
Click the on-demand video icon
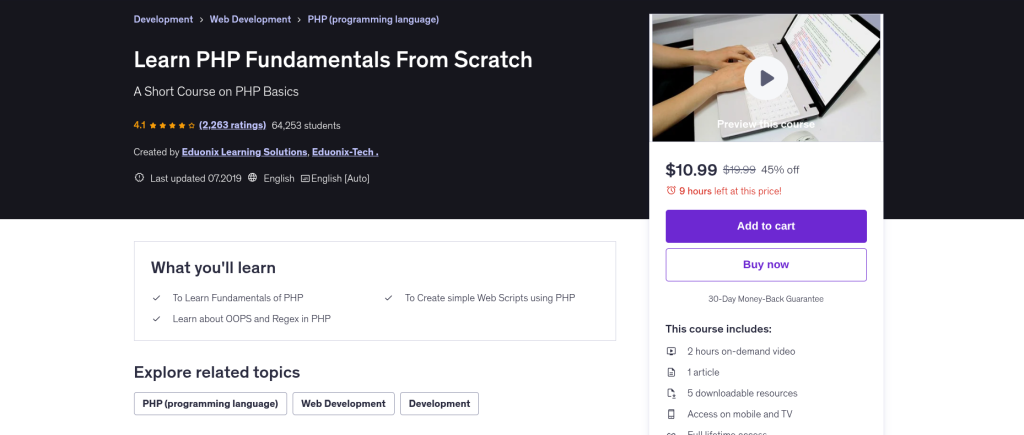(x=671, y=351)
